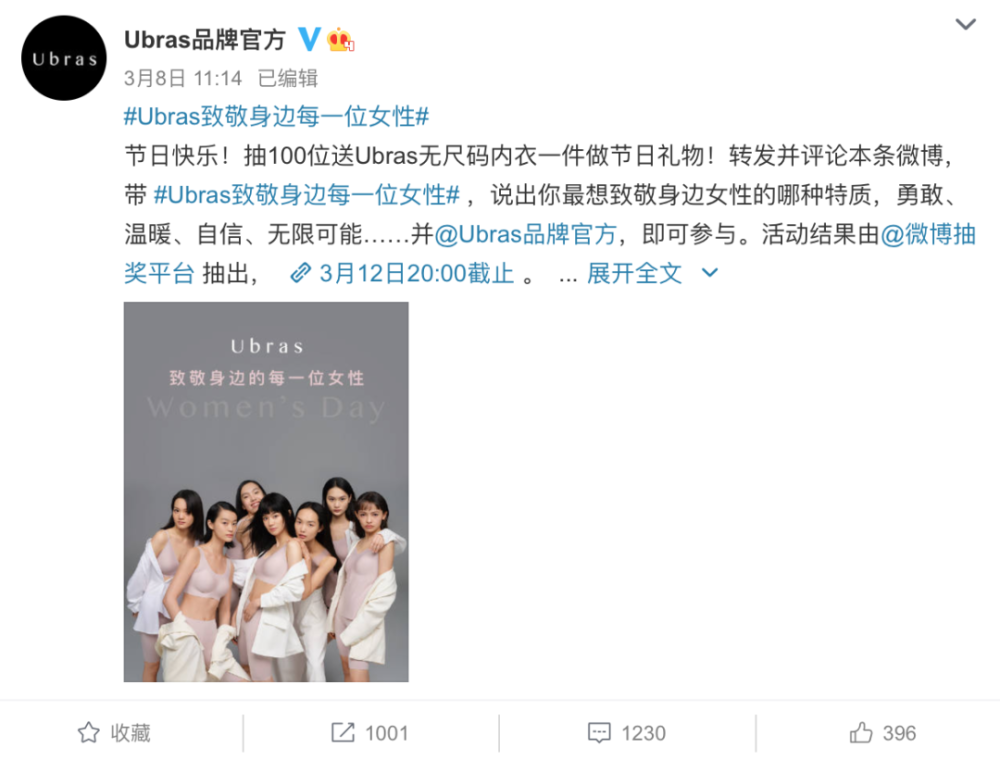
Task: Open the hashtag #Ubras致敬身边每一位女性# title link
Action: pos(276,117)
